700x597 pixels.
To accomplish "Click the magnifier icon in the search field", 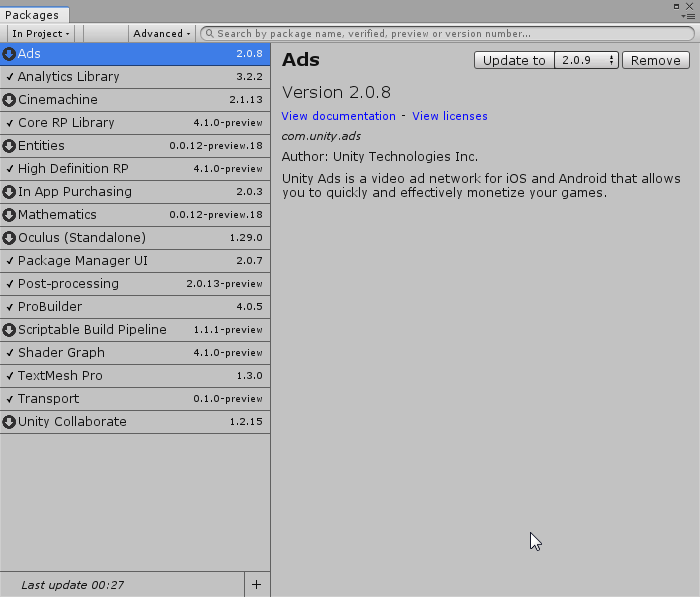I will tap(209, 33).
